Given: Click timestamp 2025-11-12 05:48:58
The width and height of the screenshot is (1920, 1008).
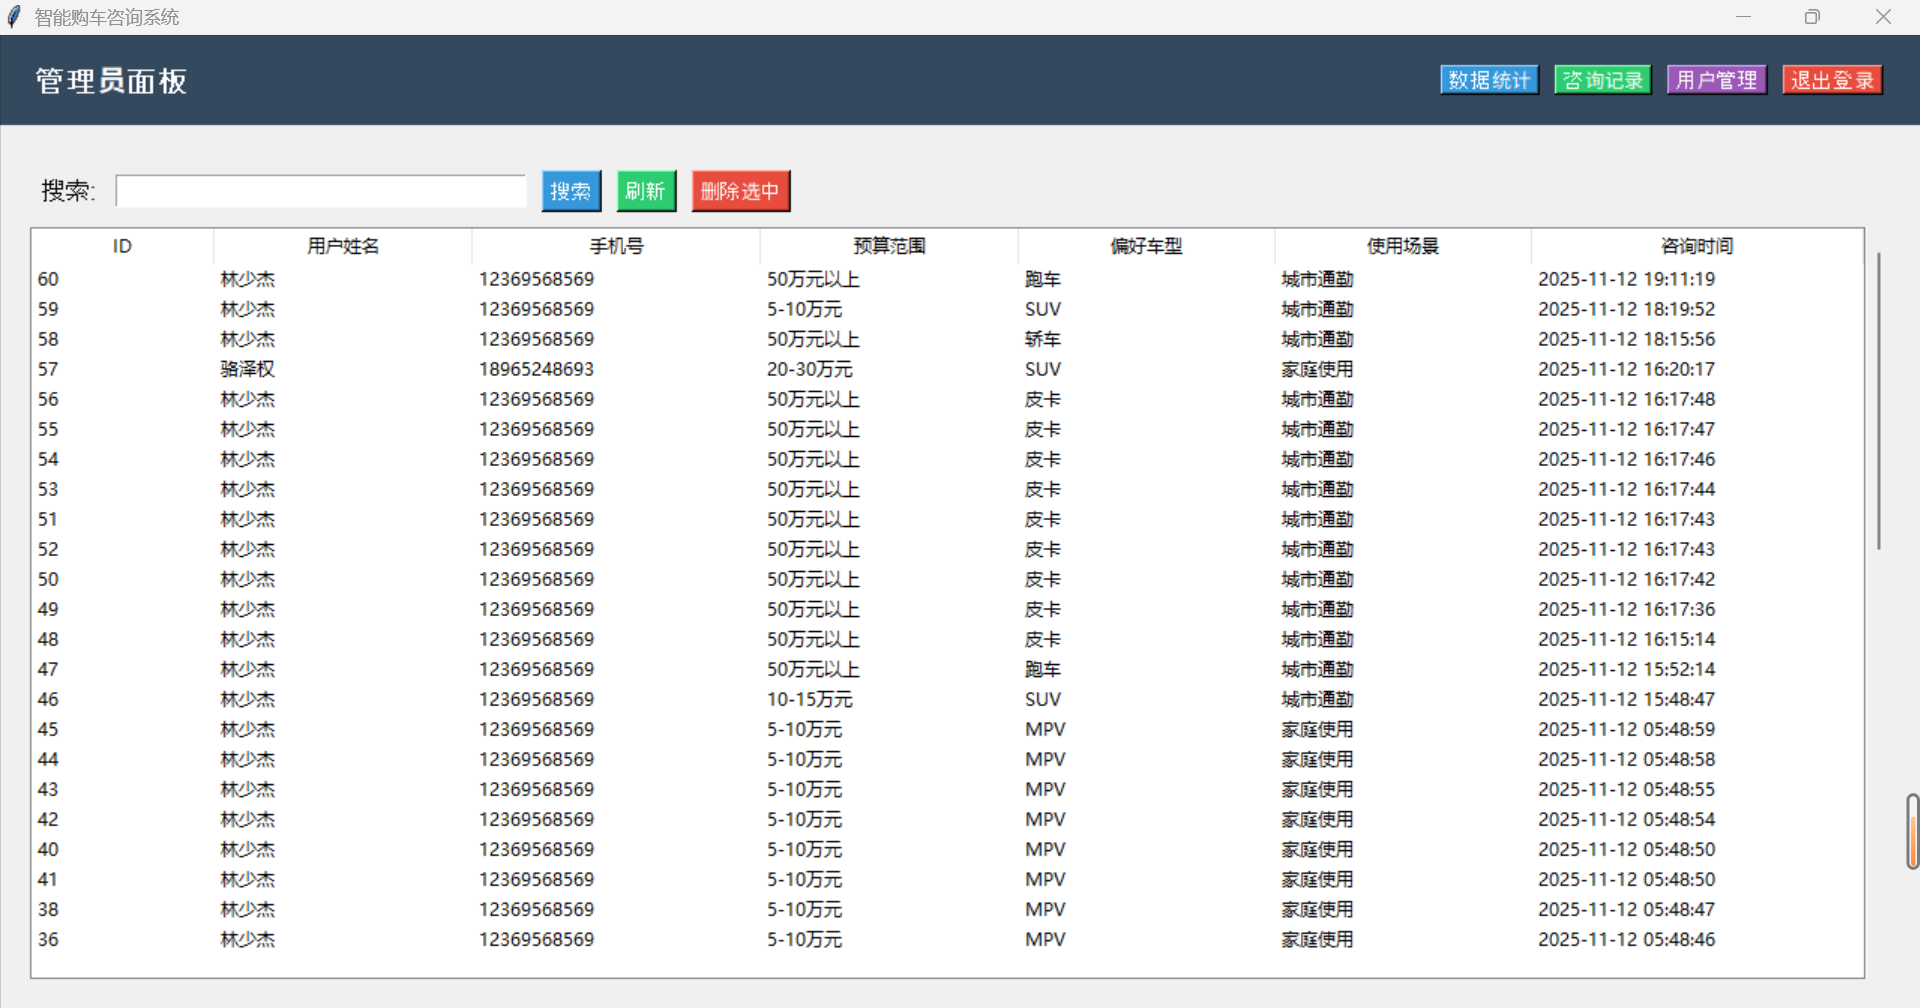Looking at the screenshot, I should 1626,759.
